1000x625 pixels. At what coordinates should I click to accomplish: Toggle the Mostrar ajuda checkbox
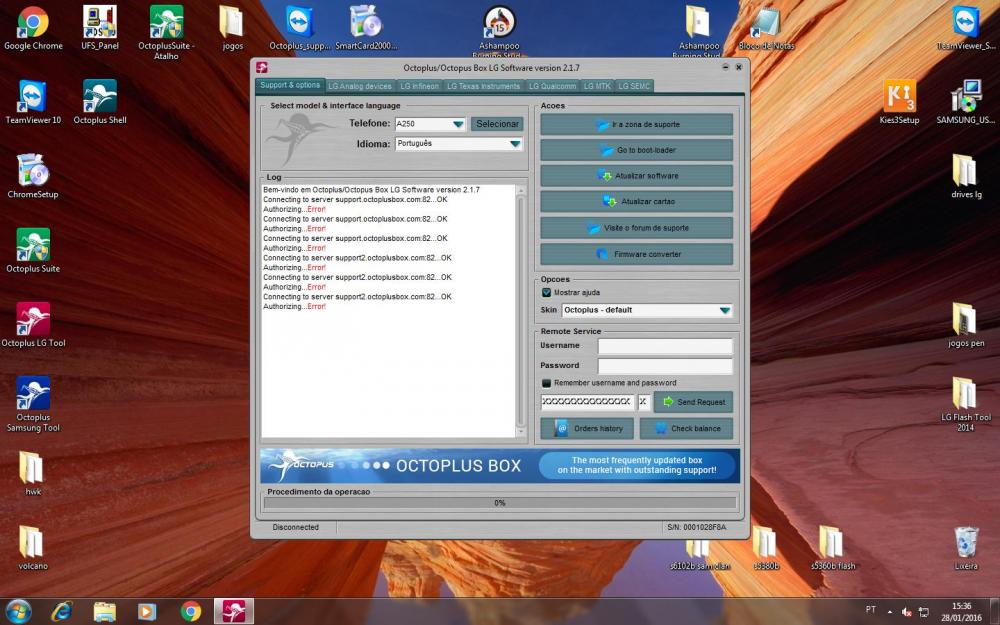[x=547, y=292]
